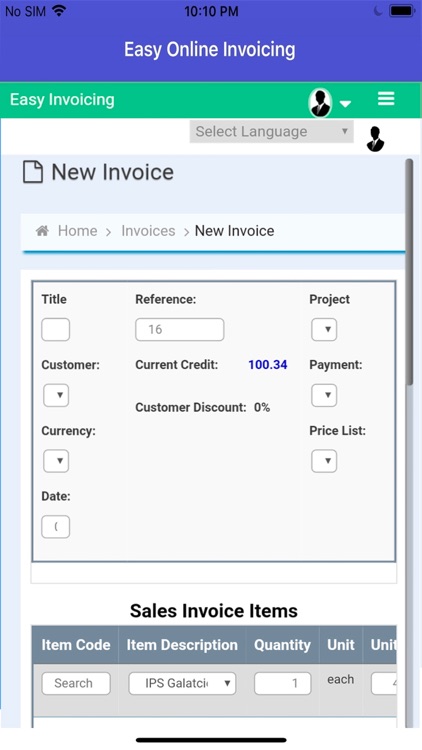Viewport: 422px width, 750px height.
Task: Click the Reference field showing 16
Action: coord(180,330)
